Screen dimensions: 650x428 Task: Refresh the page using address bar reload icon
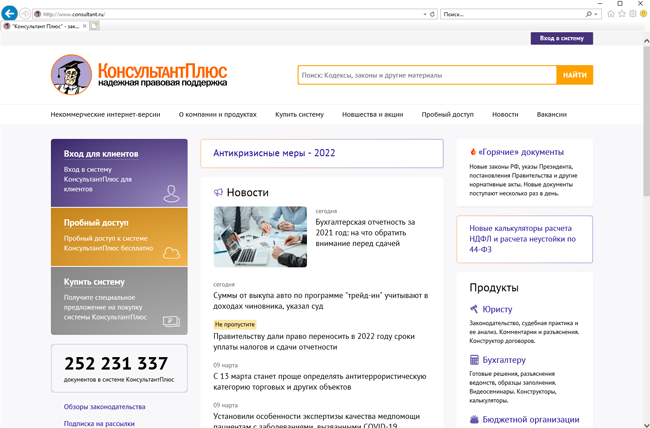tap(432, 14)
